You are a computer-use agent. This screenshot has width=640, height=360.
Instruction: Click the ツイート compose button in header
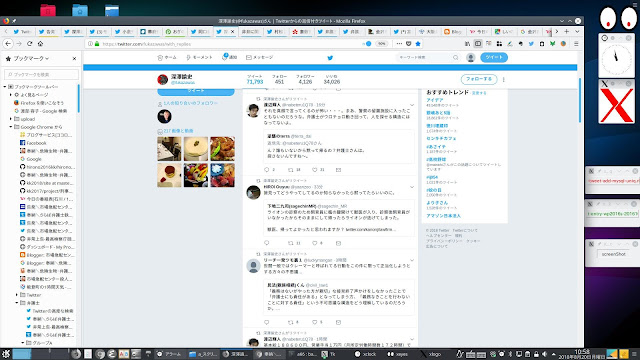point(494,57)
